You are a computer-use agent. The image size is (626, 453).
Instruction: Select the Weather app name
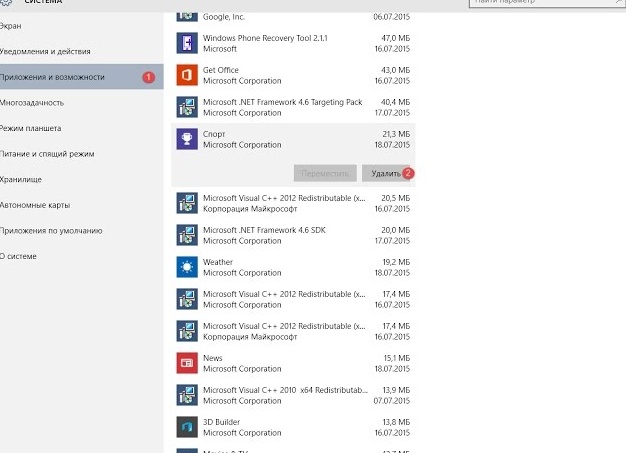coord(218,262)
